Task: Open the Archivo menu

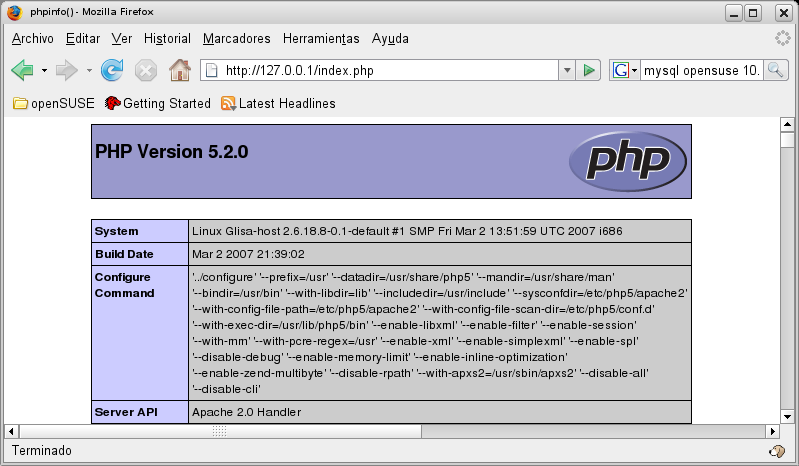Action: click(32, 38)
